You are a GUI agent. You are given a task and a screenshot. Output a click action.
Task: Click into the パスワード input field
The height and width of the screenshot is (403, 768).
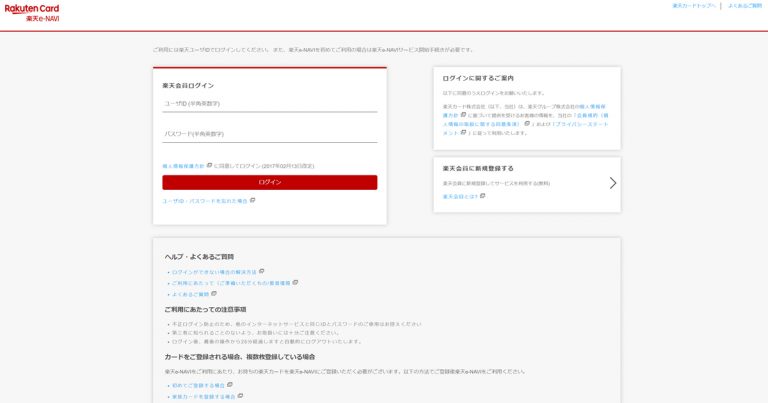pyautogui.click(x=269, y=134)
